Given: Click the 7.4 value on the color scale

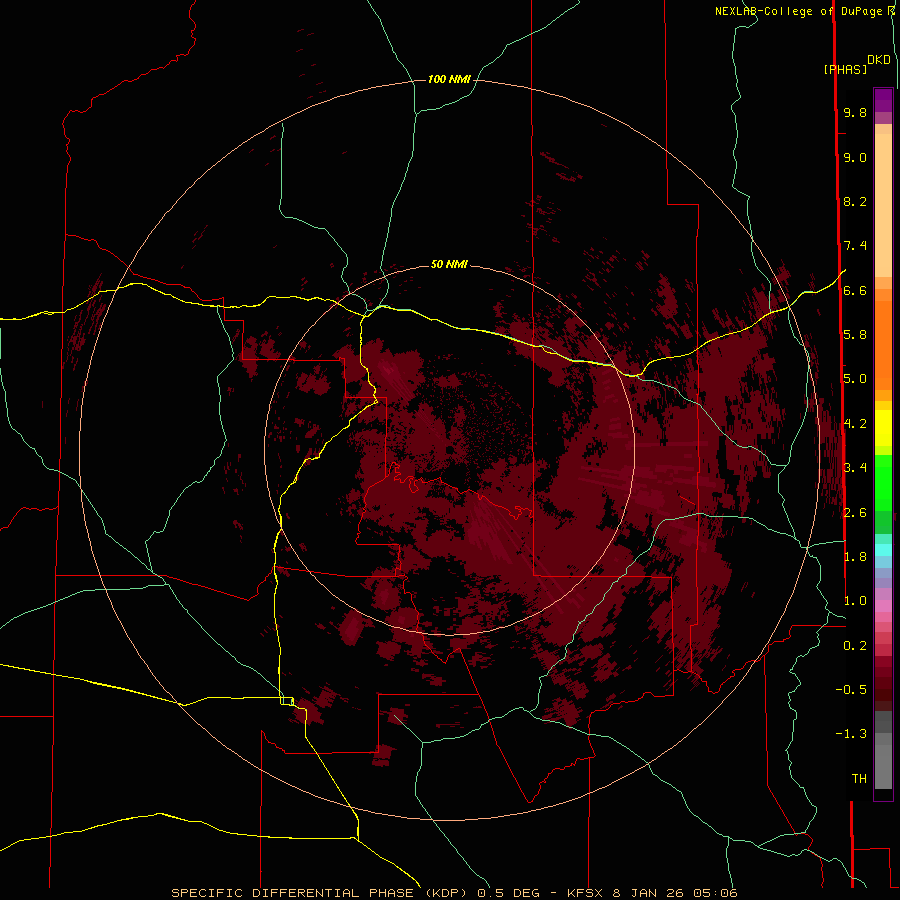Looking at the screenshot, I should pos(855,246).
